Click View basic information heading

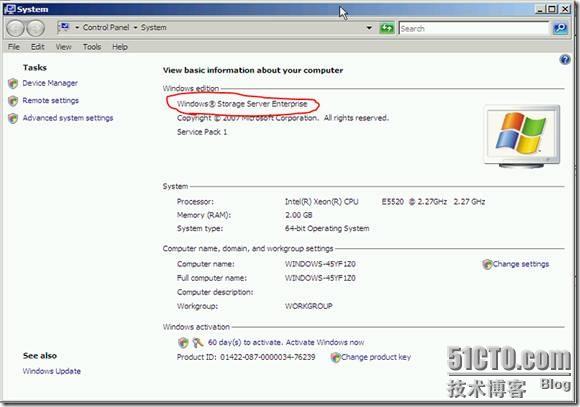(x=253, y=70)
